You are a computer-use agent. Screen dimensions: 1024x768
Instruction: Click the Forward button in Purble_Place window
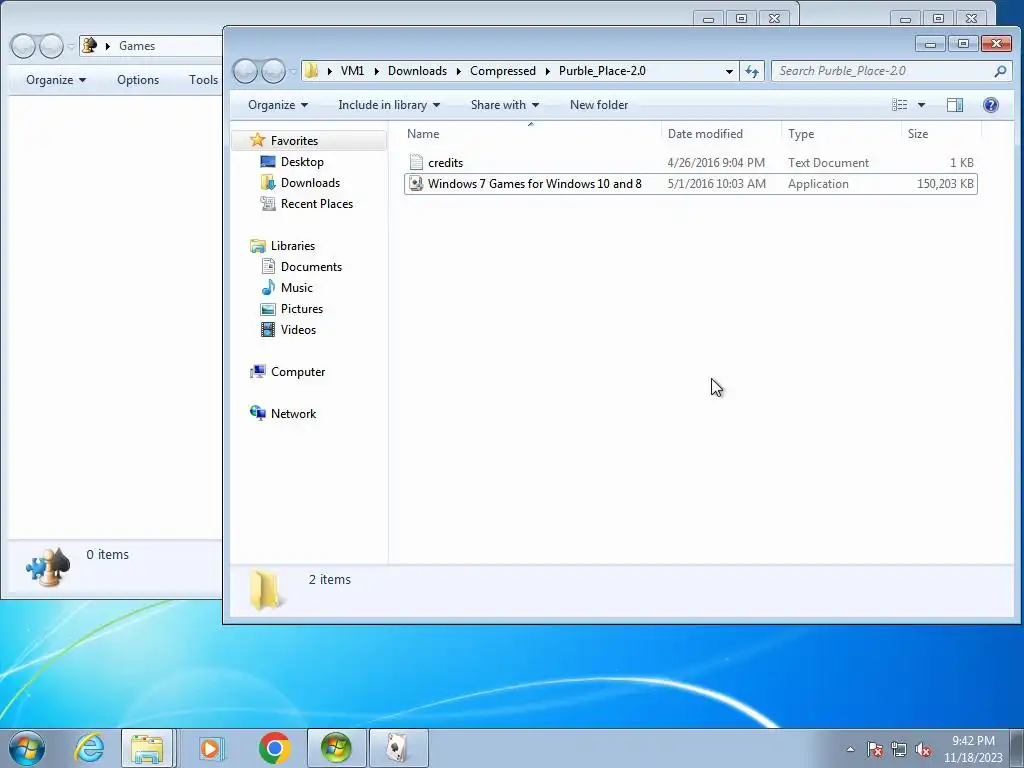pos(273,71)
